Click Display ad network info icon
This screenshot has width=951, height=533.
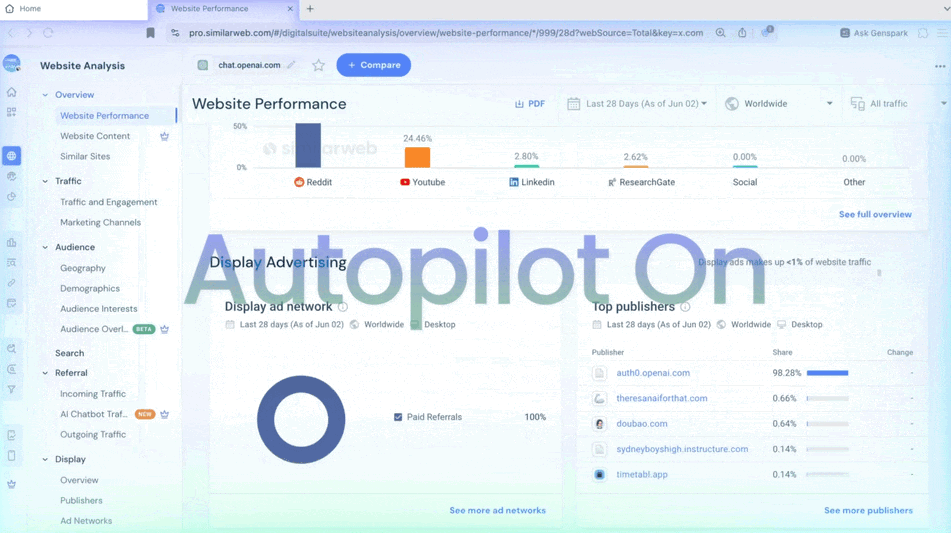[343, 307]
